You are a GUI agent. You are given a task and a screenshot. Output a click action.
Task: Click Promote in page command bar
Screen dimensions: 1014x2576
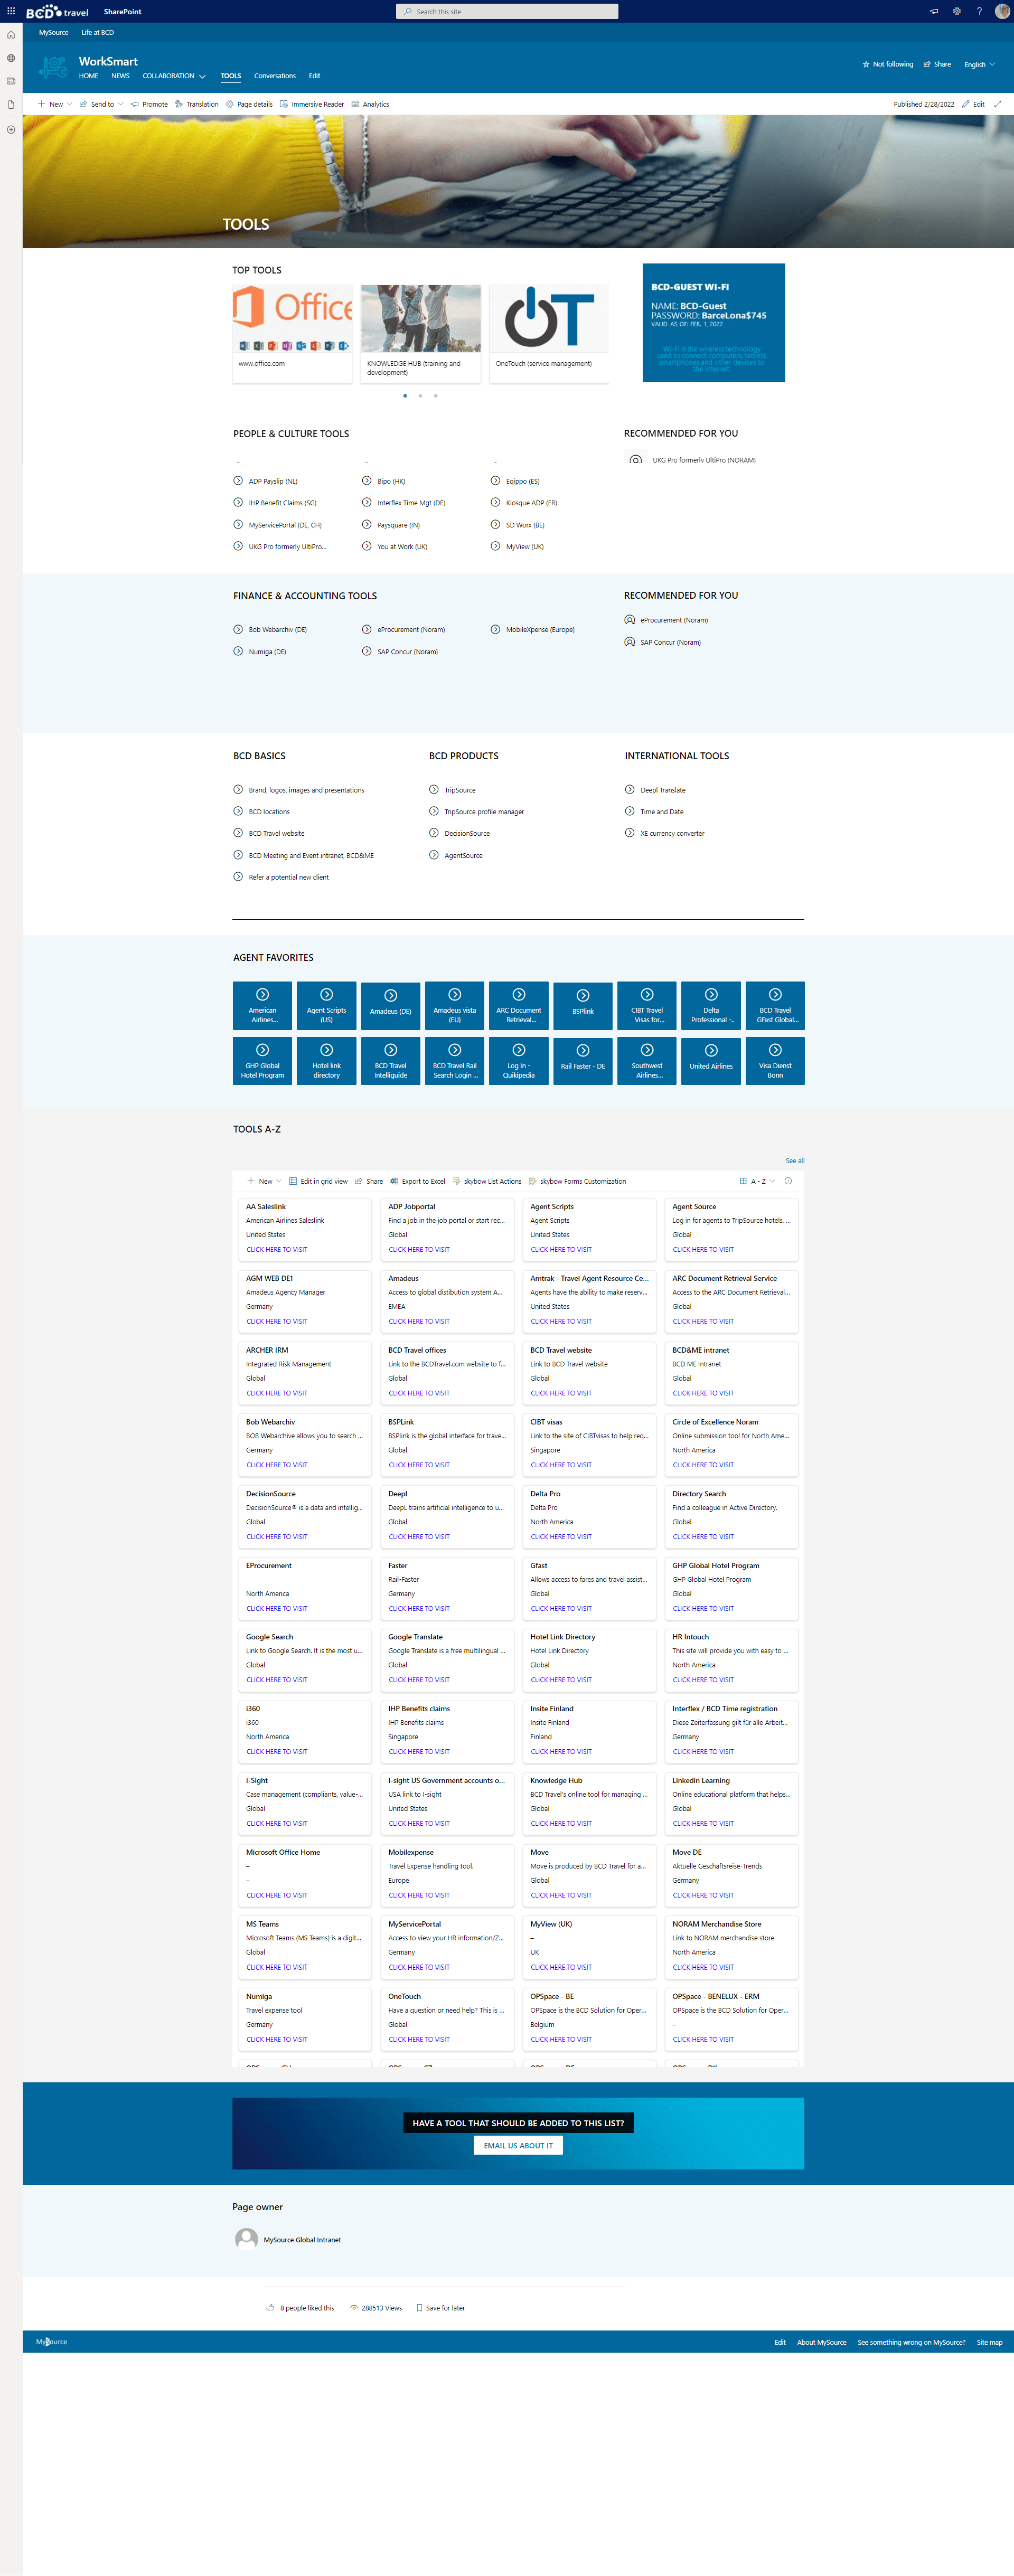click(149, 104)
